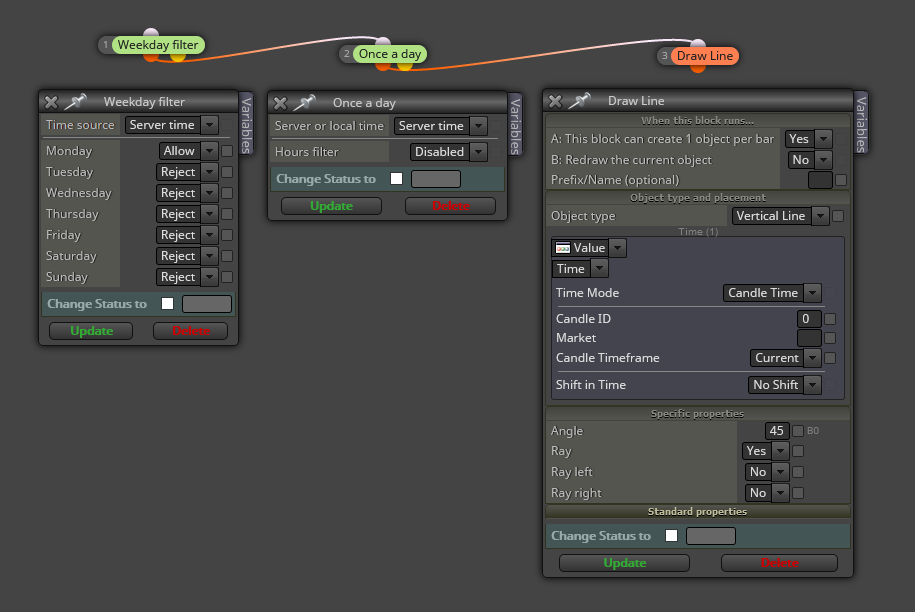Open the Tuesday Reject dropdown

tap(187, 172)
